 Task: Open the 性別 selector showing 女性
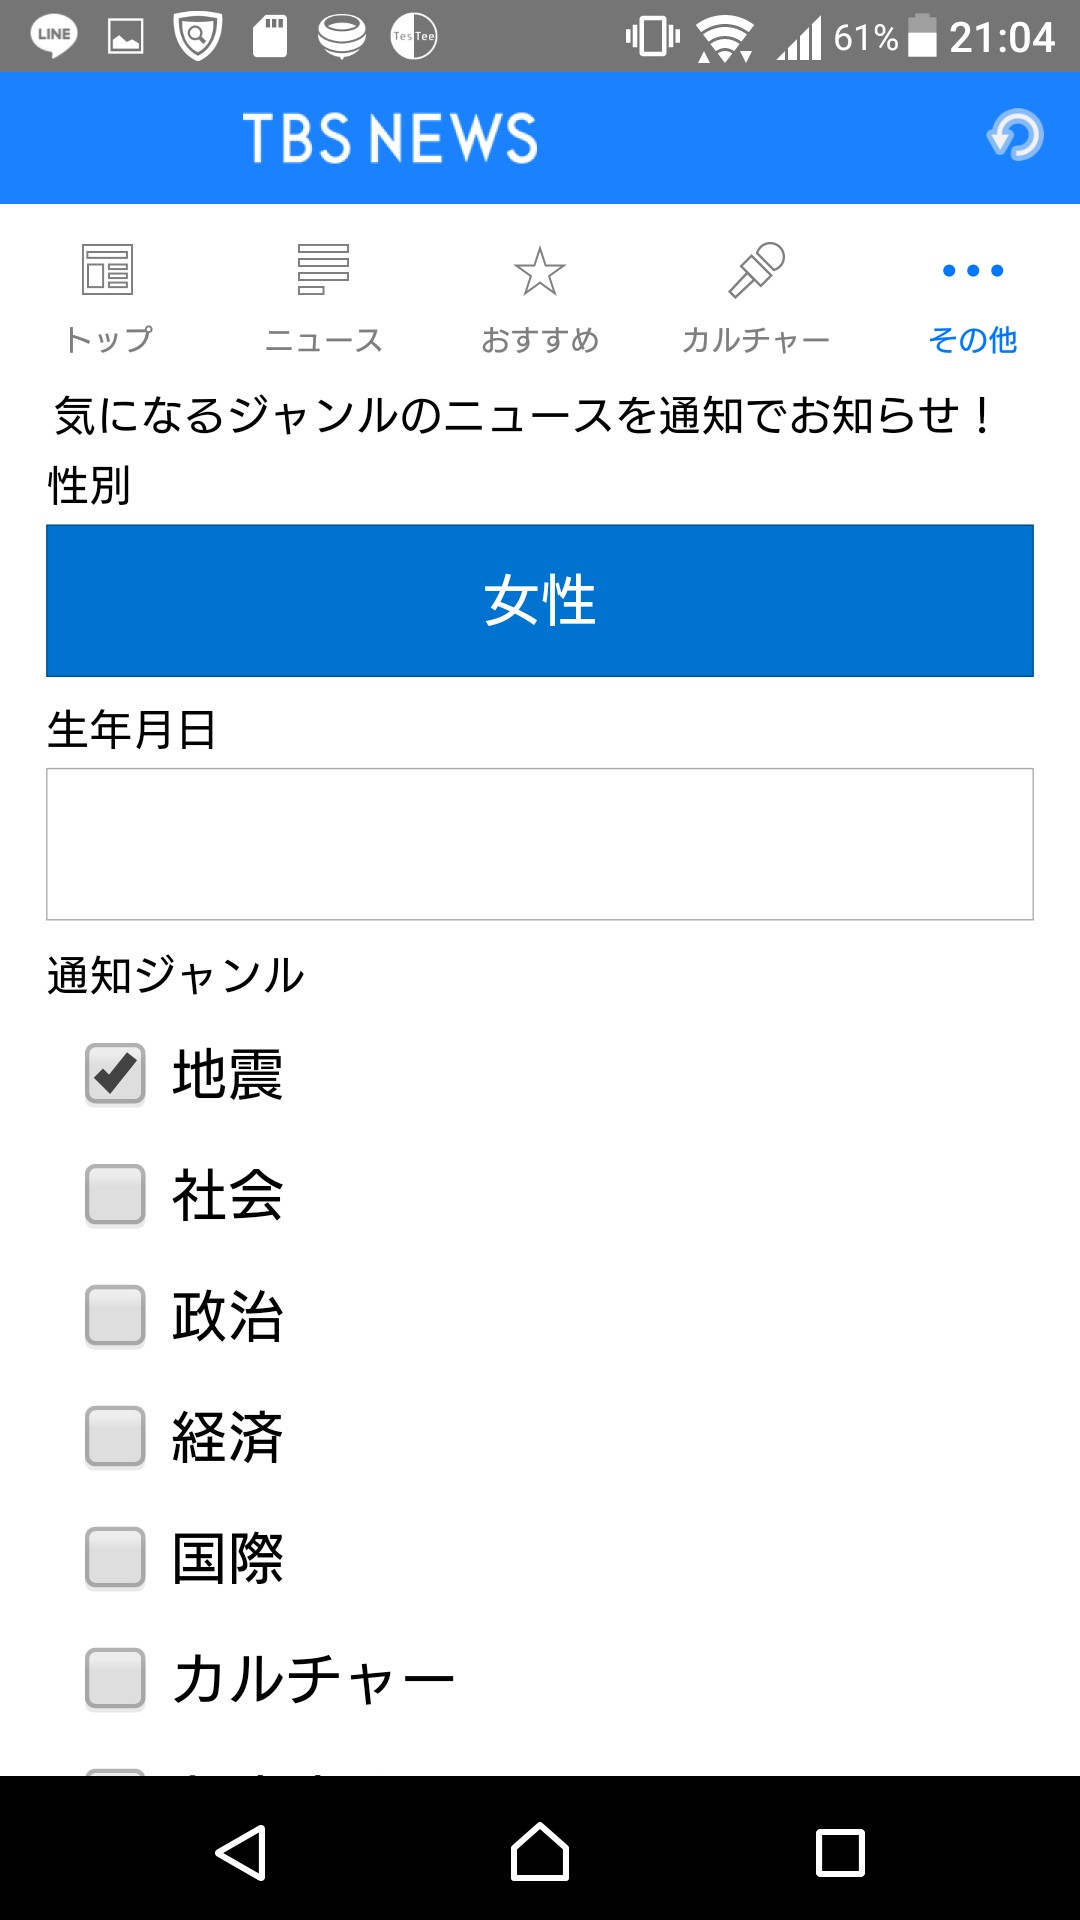pyautogui.click(x=540, y=601)
